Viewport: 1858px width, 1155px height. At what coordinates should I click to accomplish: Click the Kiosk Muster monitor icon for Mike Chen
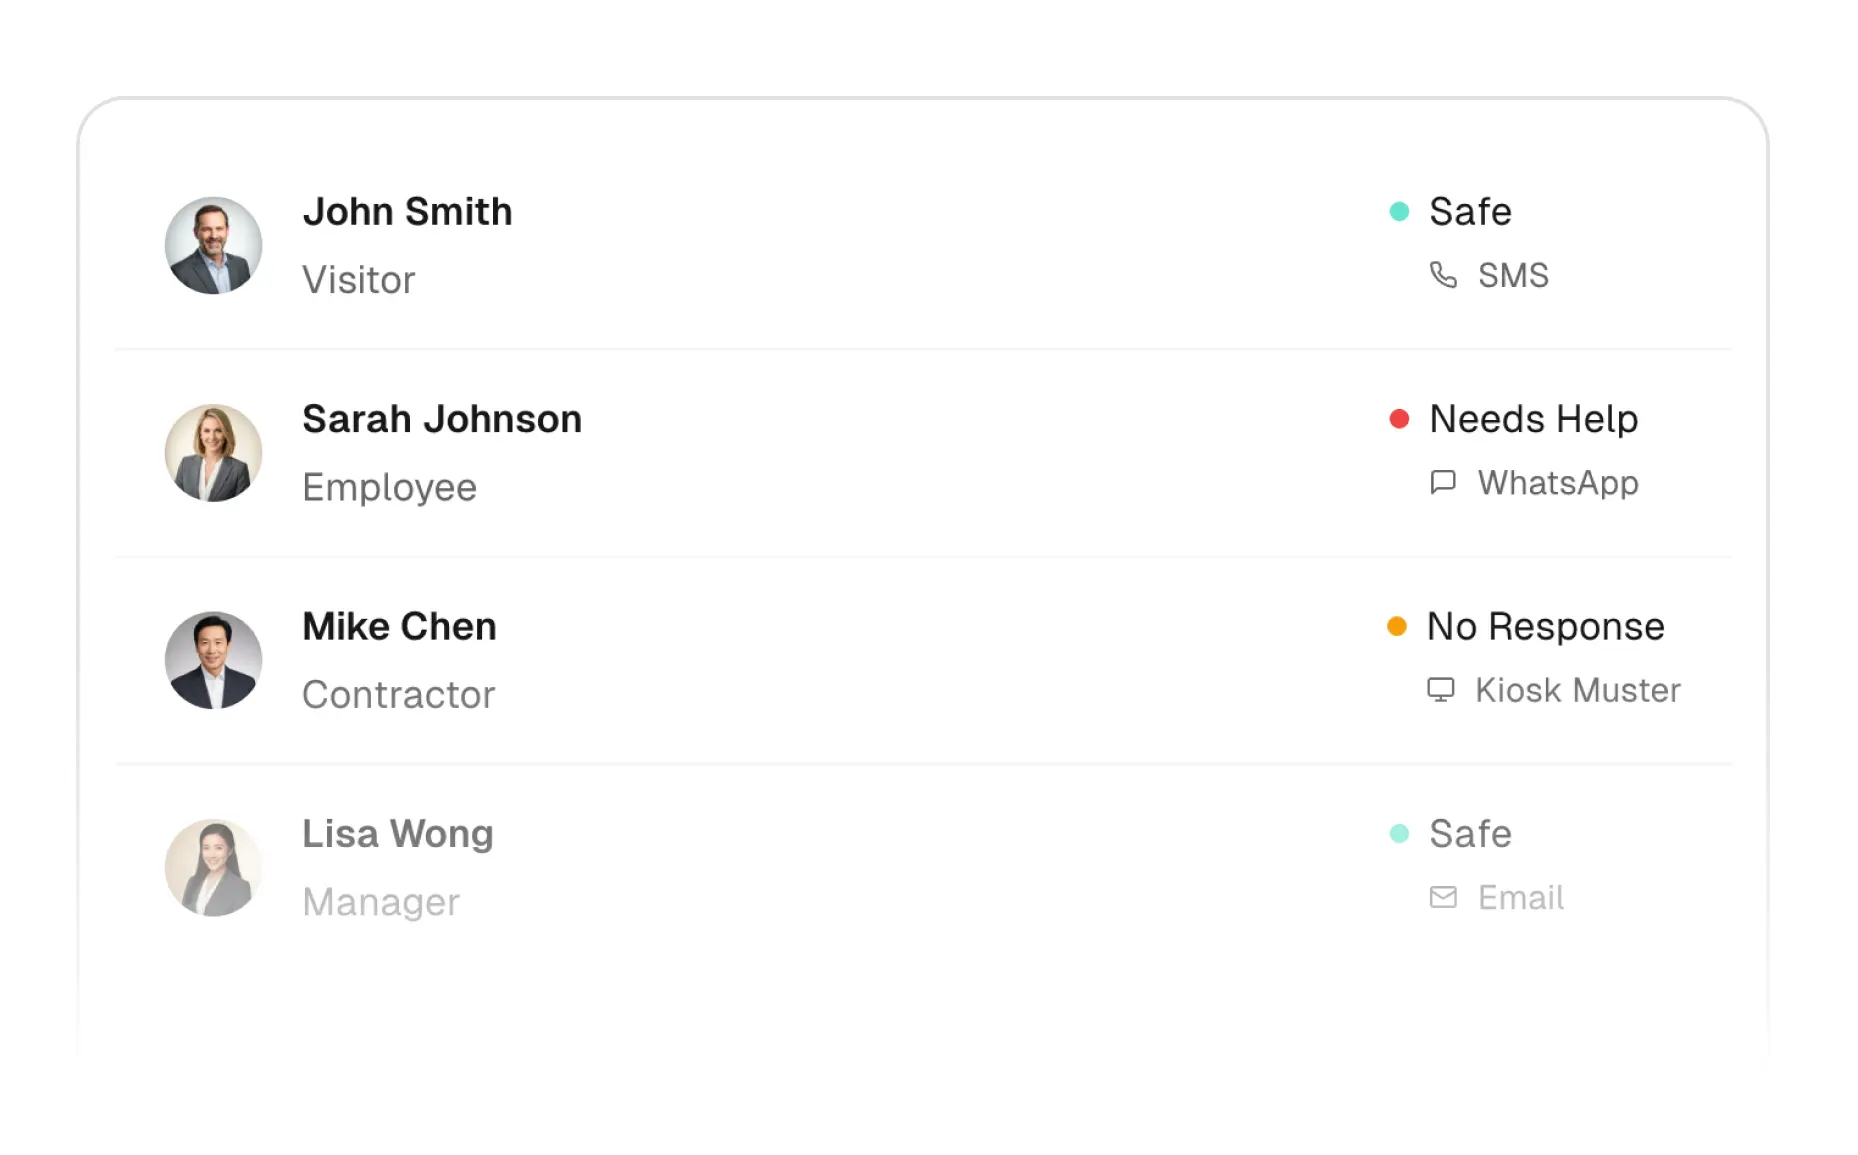[x=1441, y=690]
